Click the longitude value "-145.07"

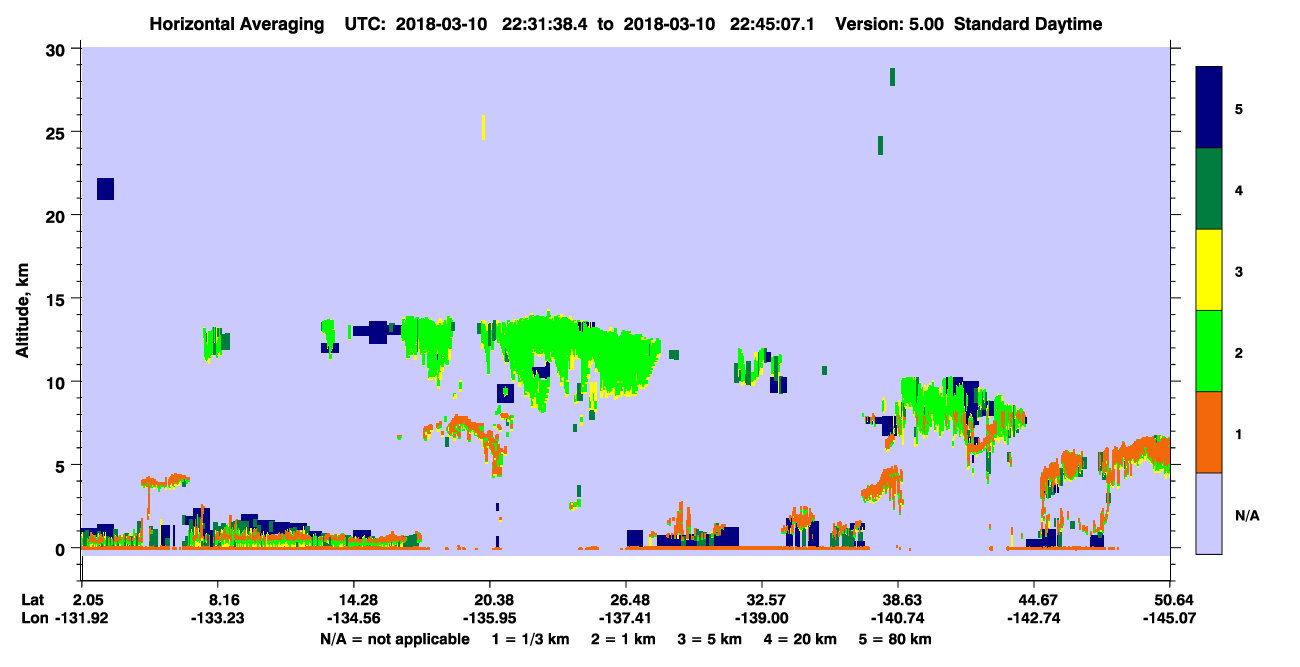pyautogui.click(x=1170, y=618)
